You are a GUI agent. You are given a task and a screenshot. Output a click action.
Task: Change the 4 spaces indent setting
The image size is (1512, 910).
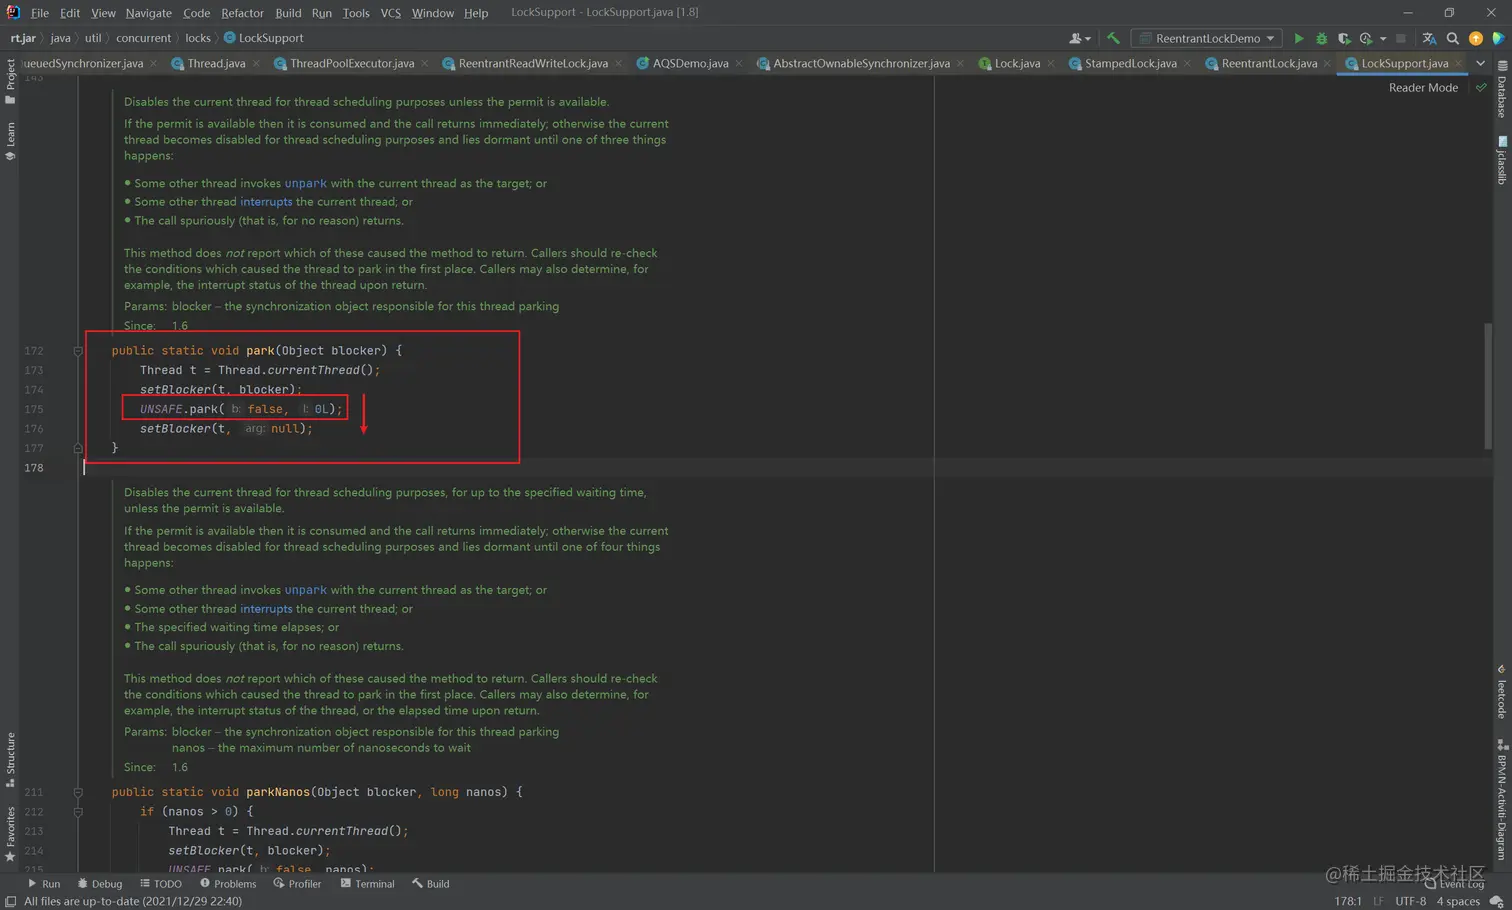tap(1458, 901)
